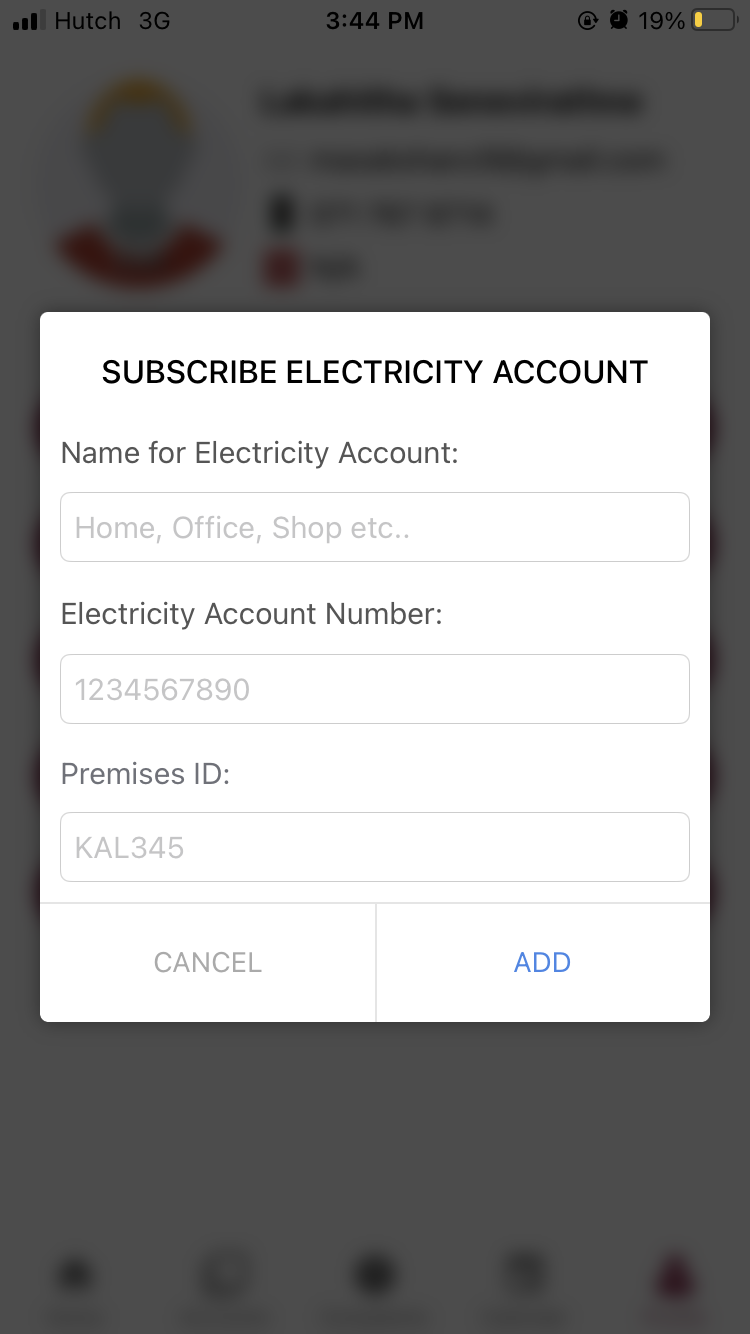Tap the red highlighted bottom tab icon
The image size is (750, 1334).
pyautogui.click(x=675, y=1277)
